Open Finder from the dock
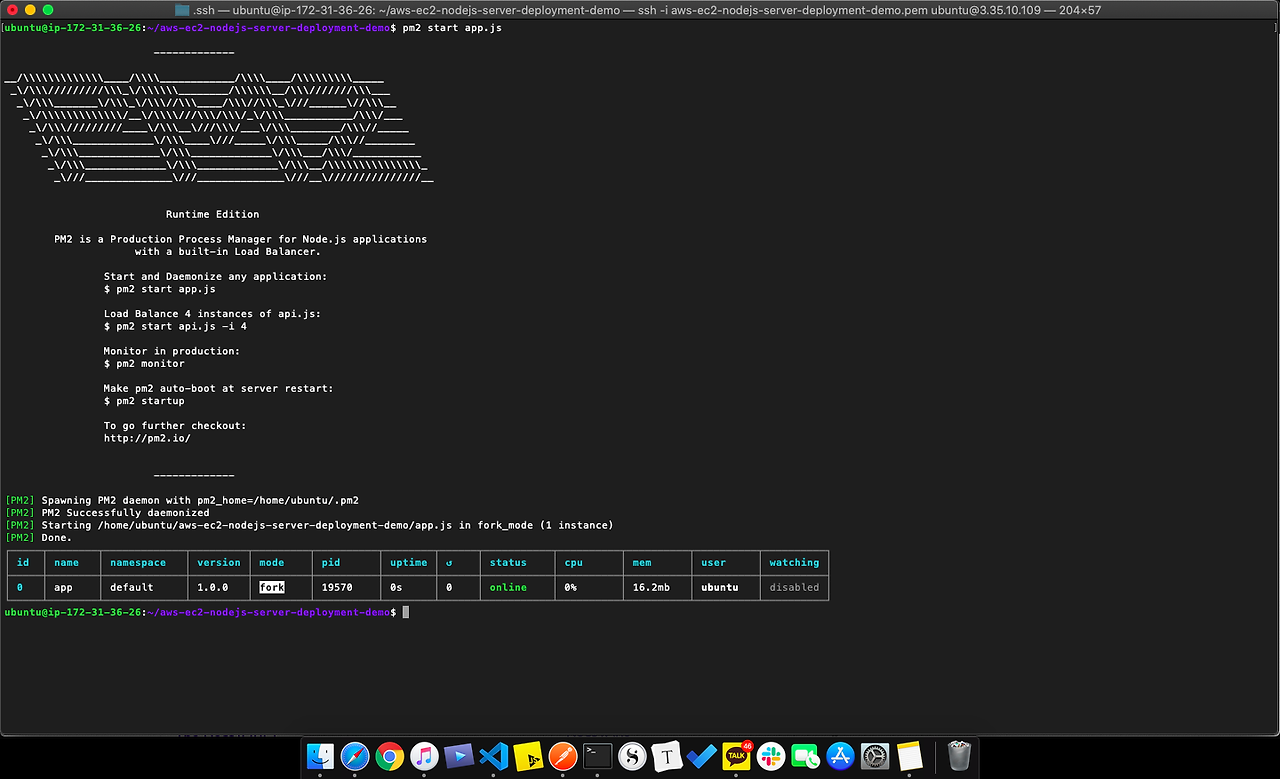The height and width of the screenshot is (779, 1280). click(x=321, y=756)
